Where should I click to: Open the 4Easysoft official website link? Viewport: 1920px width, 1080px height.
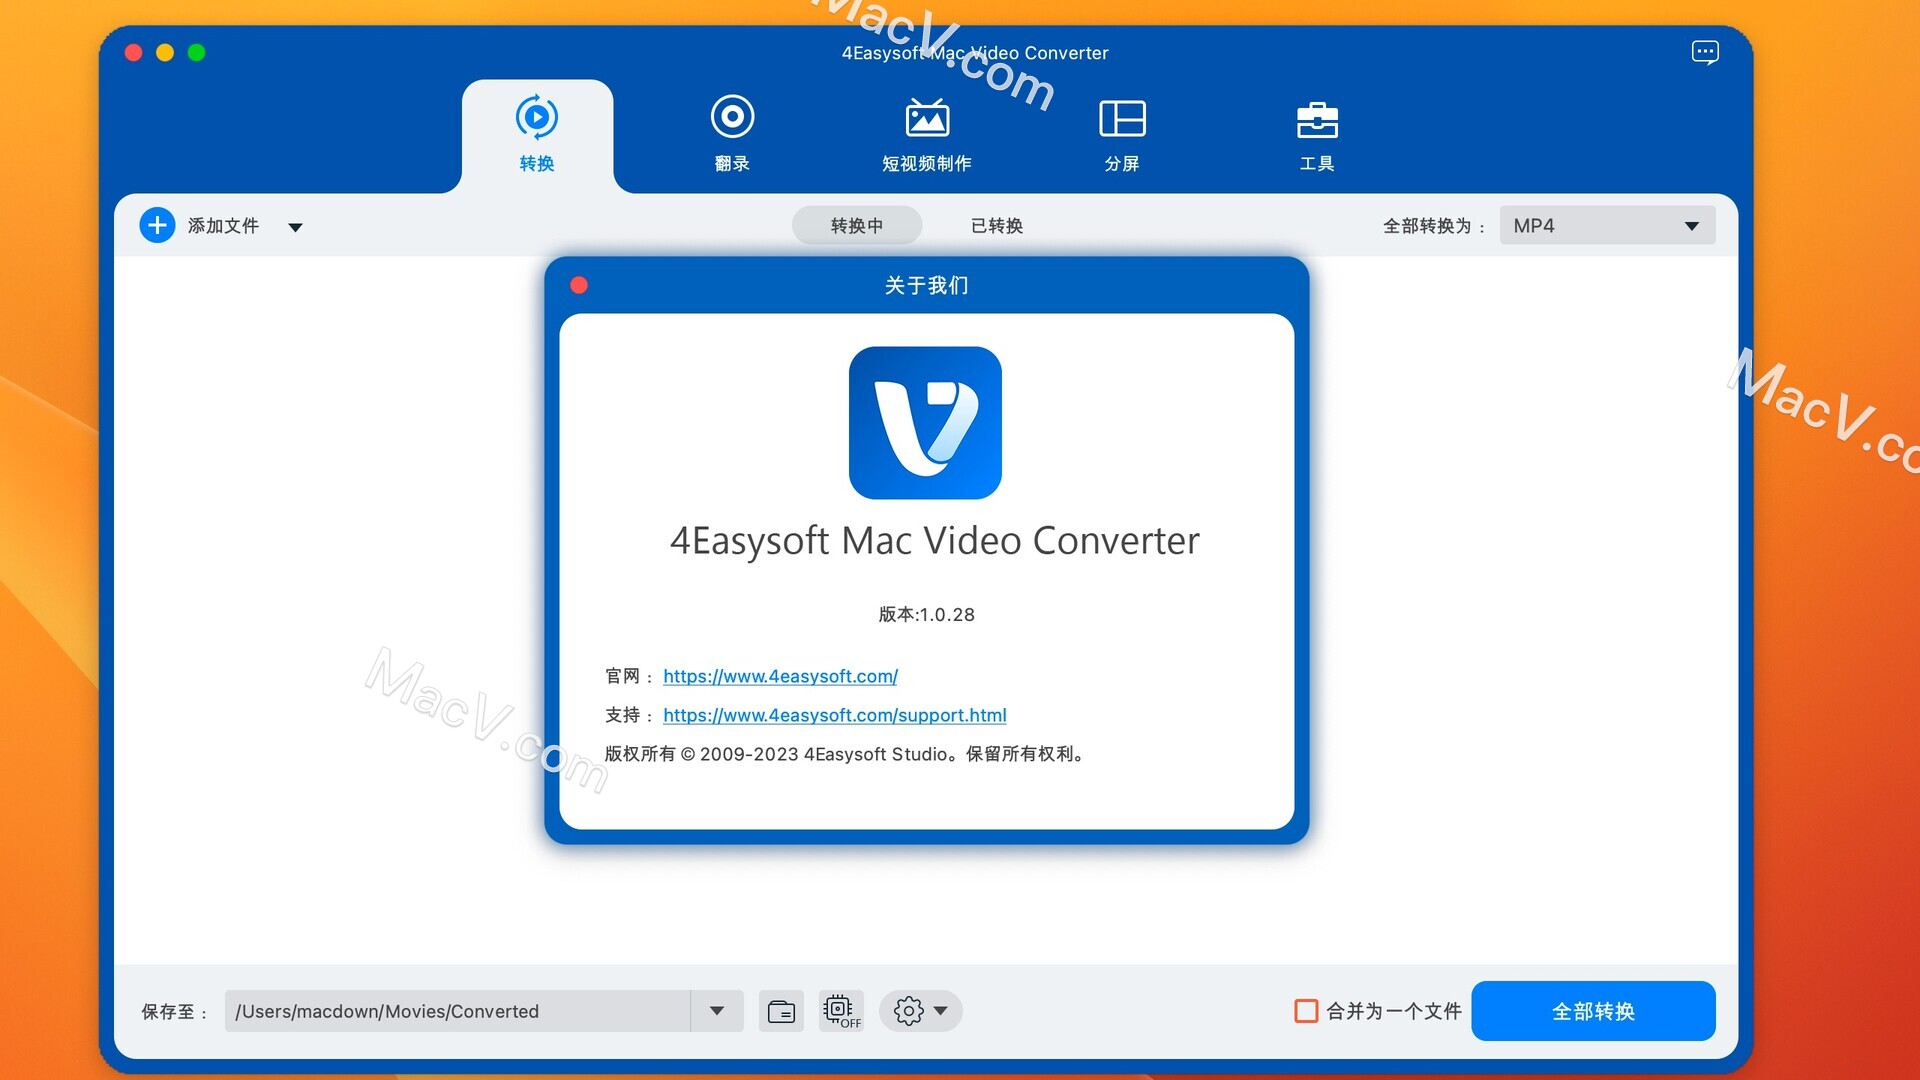(x=778, y=675)
